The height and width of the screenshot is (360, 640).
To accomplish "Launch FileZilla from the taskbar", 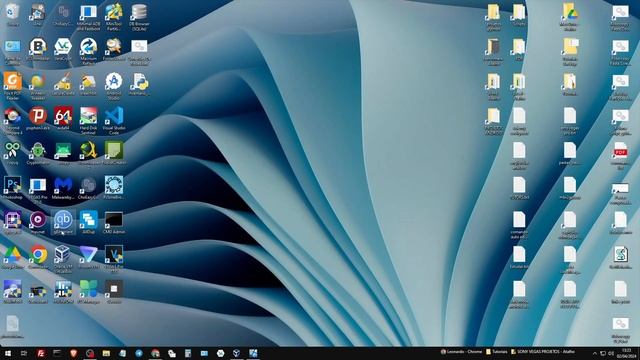I will [41, 353].
